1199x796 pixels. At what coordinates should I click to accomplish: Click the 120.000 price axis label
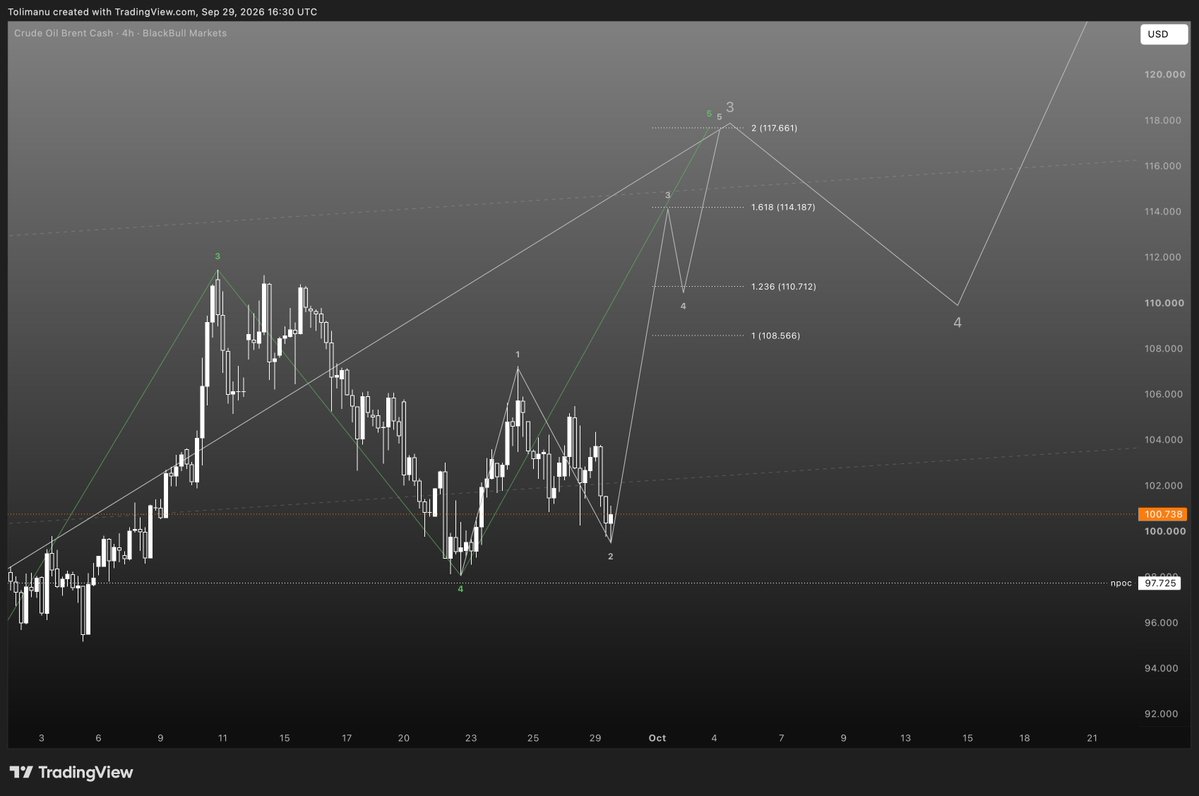[1165, 75]
